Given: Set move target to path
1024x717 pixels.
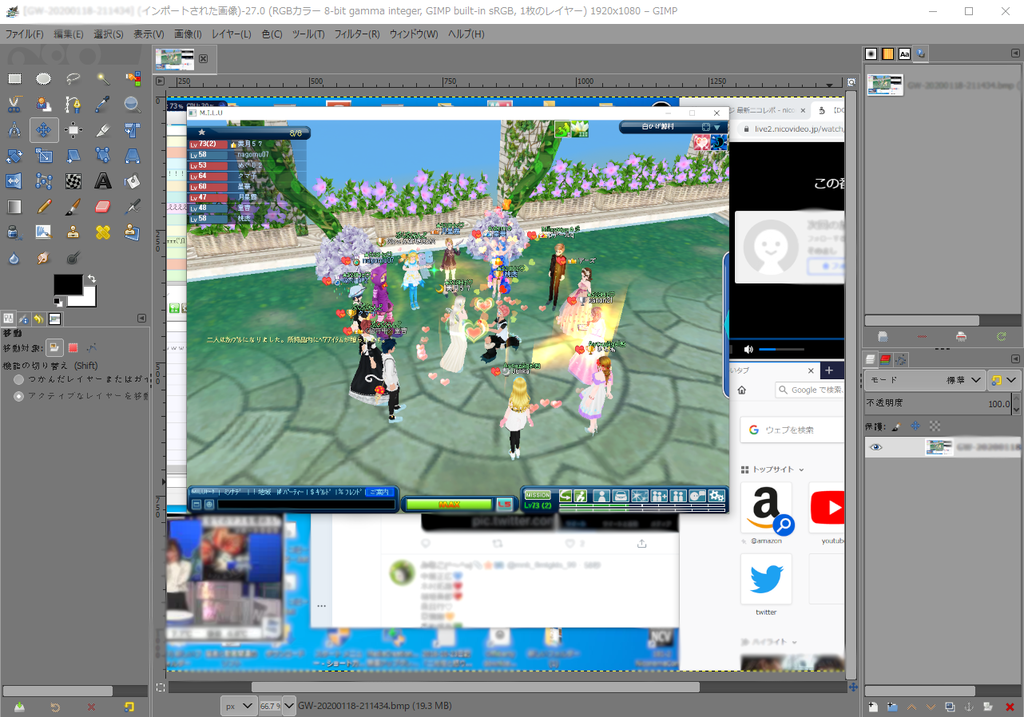Looking at the screenshot, I should [x=91, y=347].
